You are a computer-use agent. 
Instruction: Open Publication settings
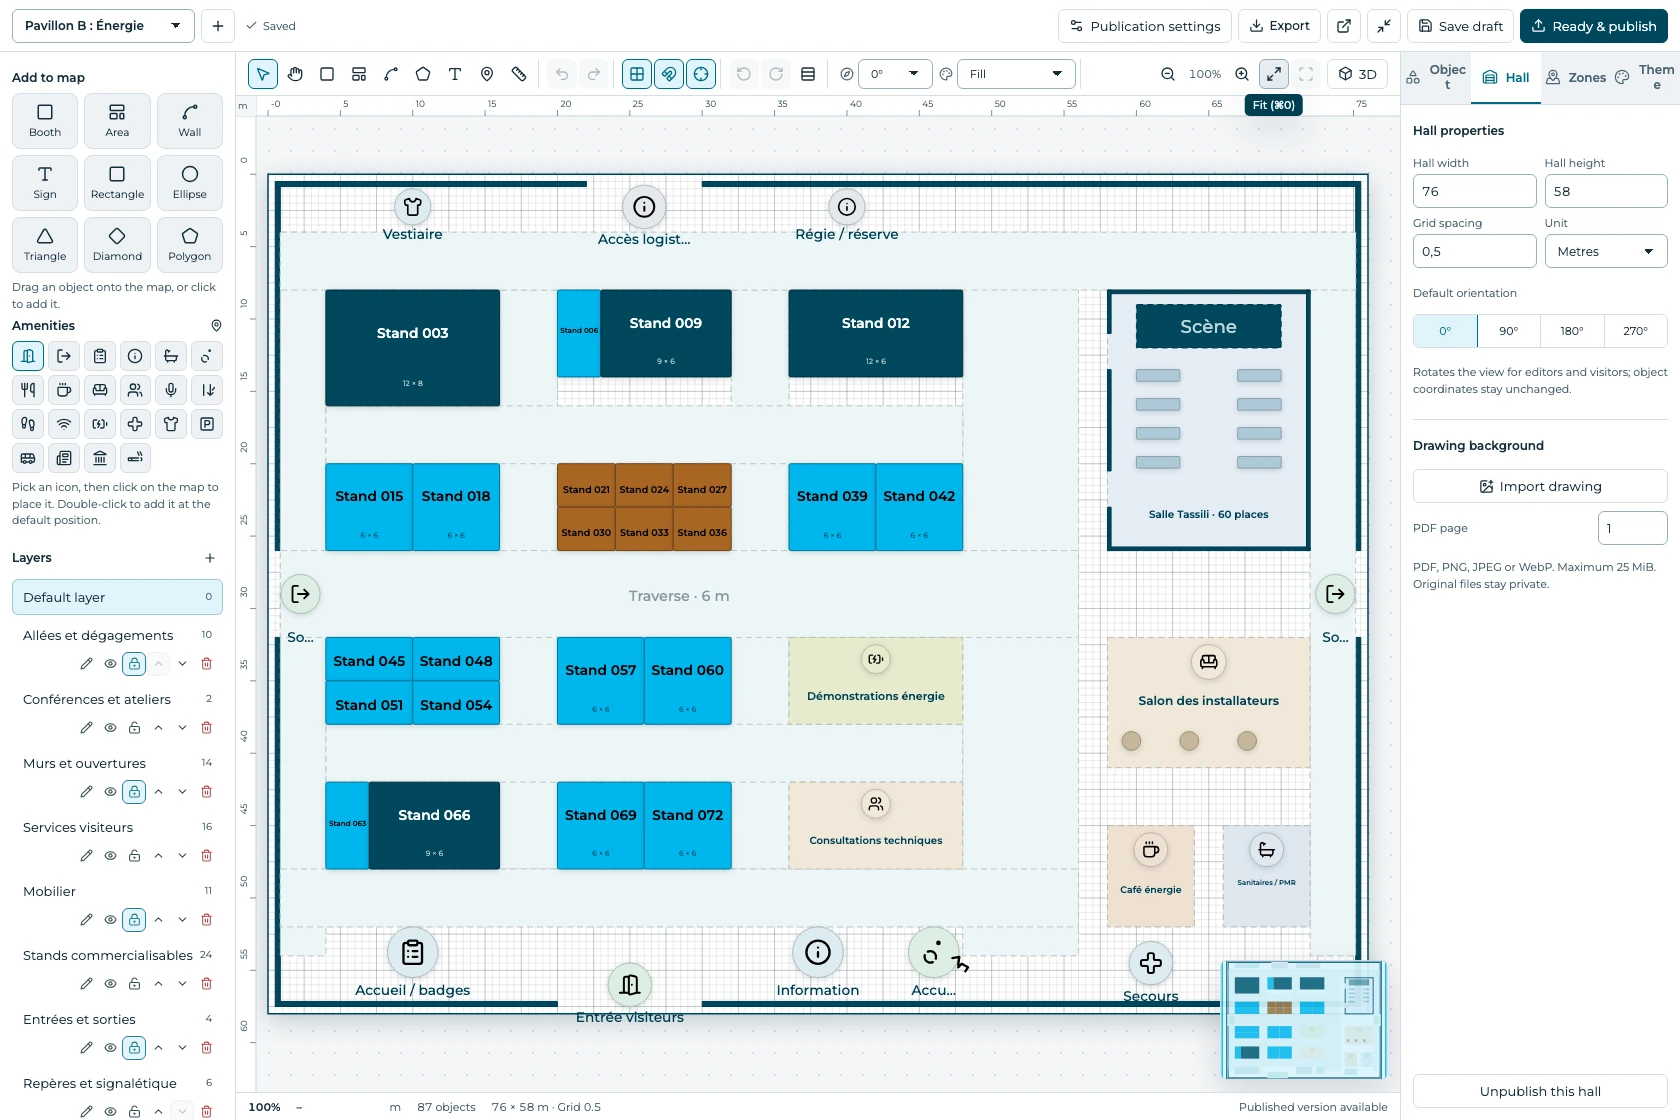pyautogui.click(x=1145, y=26)
